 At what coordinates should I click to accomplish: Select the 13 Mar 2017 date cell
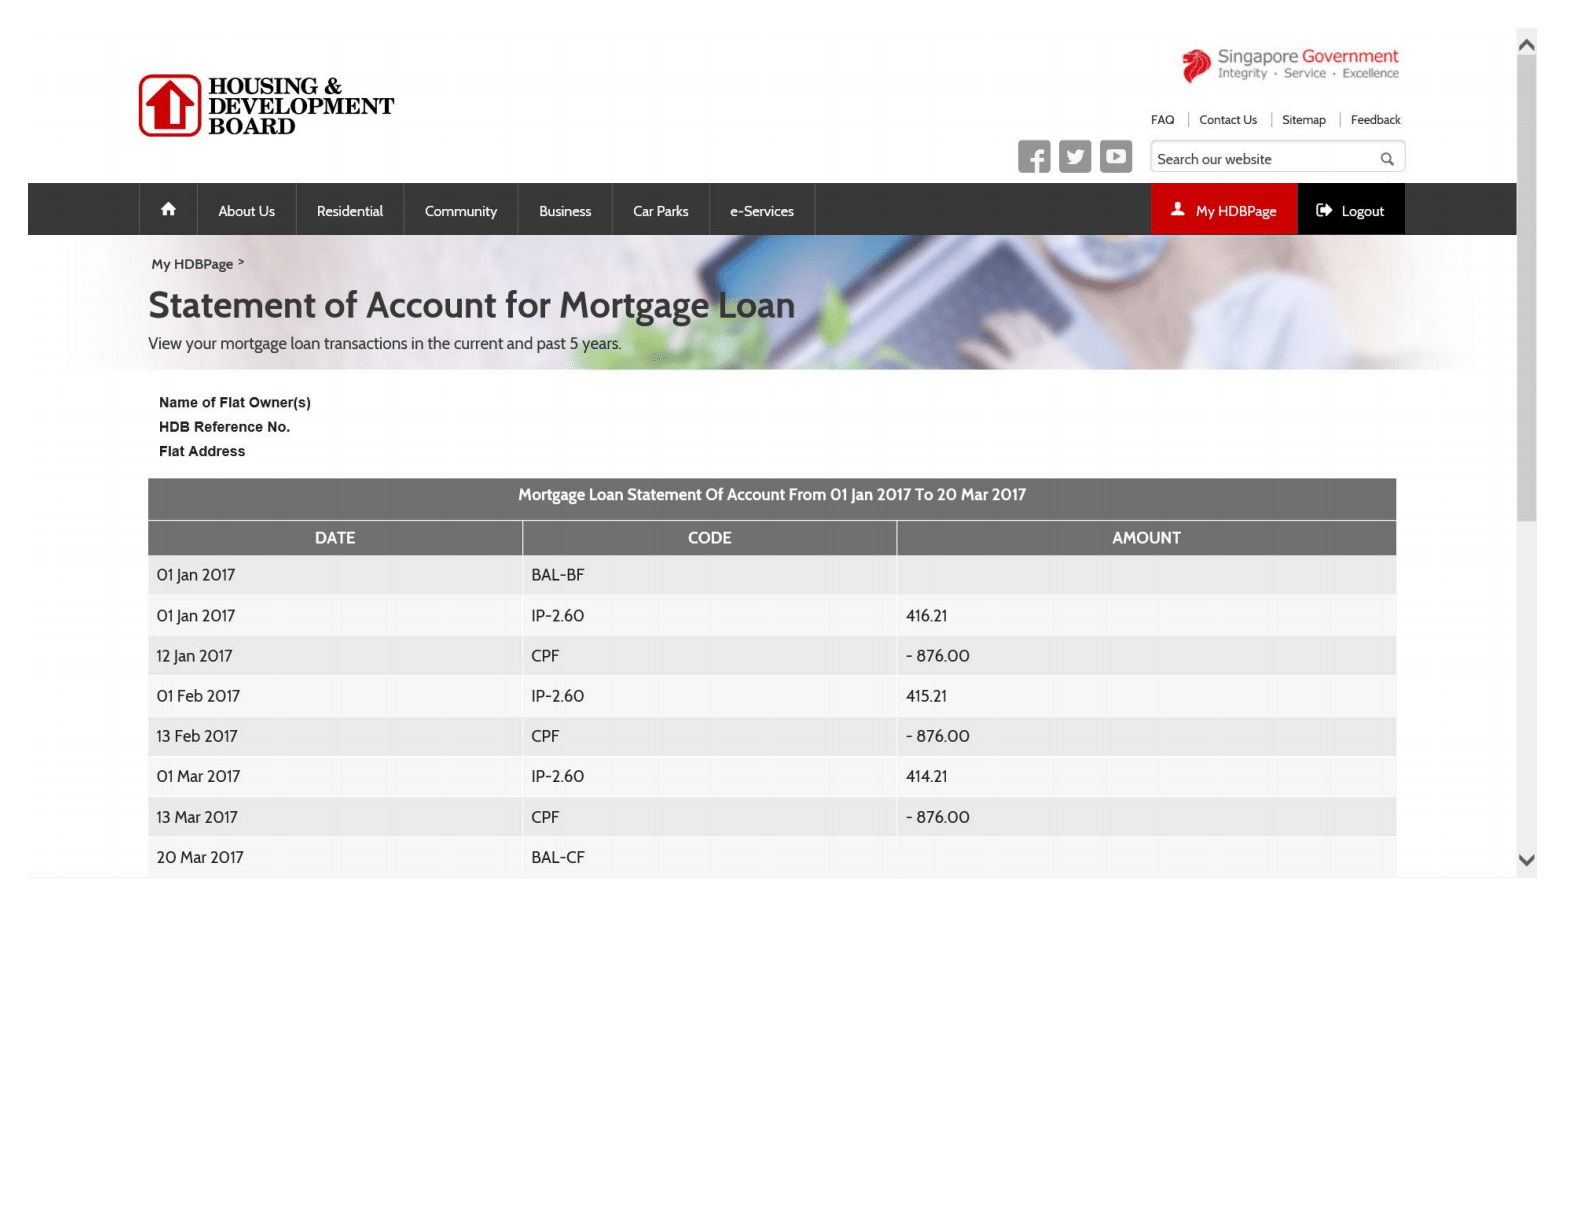[x=335, y=817]
